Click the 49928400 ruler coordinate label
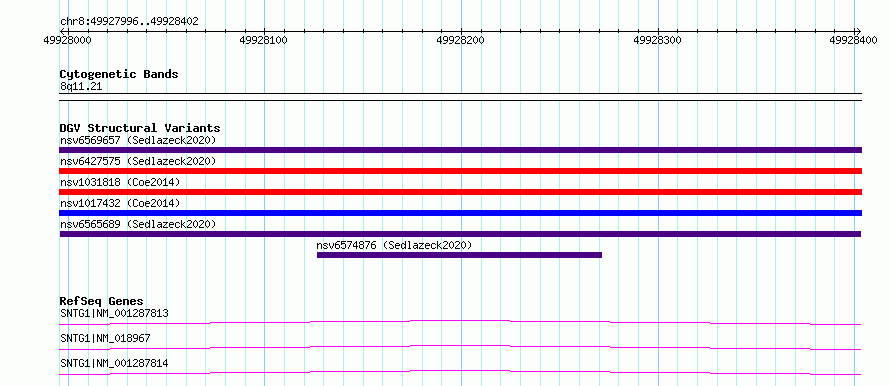This screenshot has width=890, height=386. tap(854, 40)
